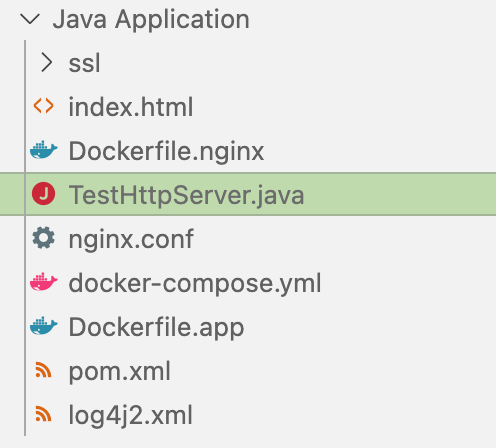Viewport: 496px width, 448px height.
Task: Expand the ssl folder chevron
Action: tap(47, 63)
